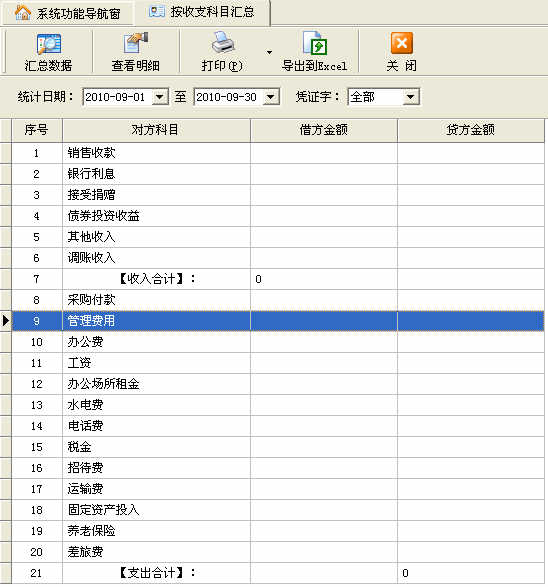Click the 贷方金额 column header
The height and width of the screenshot is (587, 548).
click(471, 130)
